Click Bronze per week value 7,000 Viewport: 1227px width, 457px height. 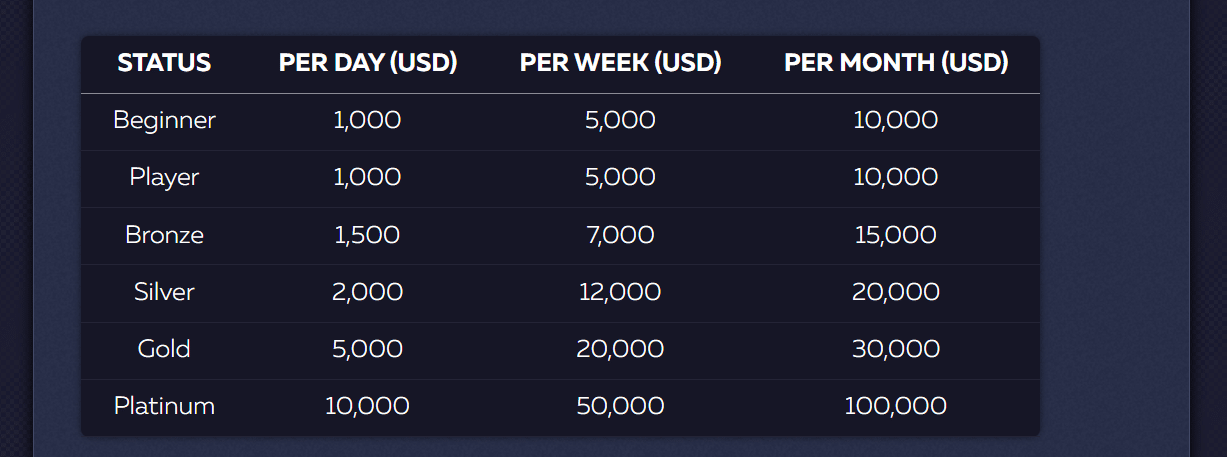pyautogui.click(x=620, y=235)
